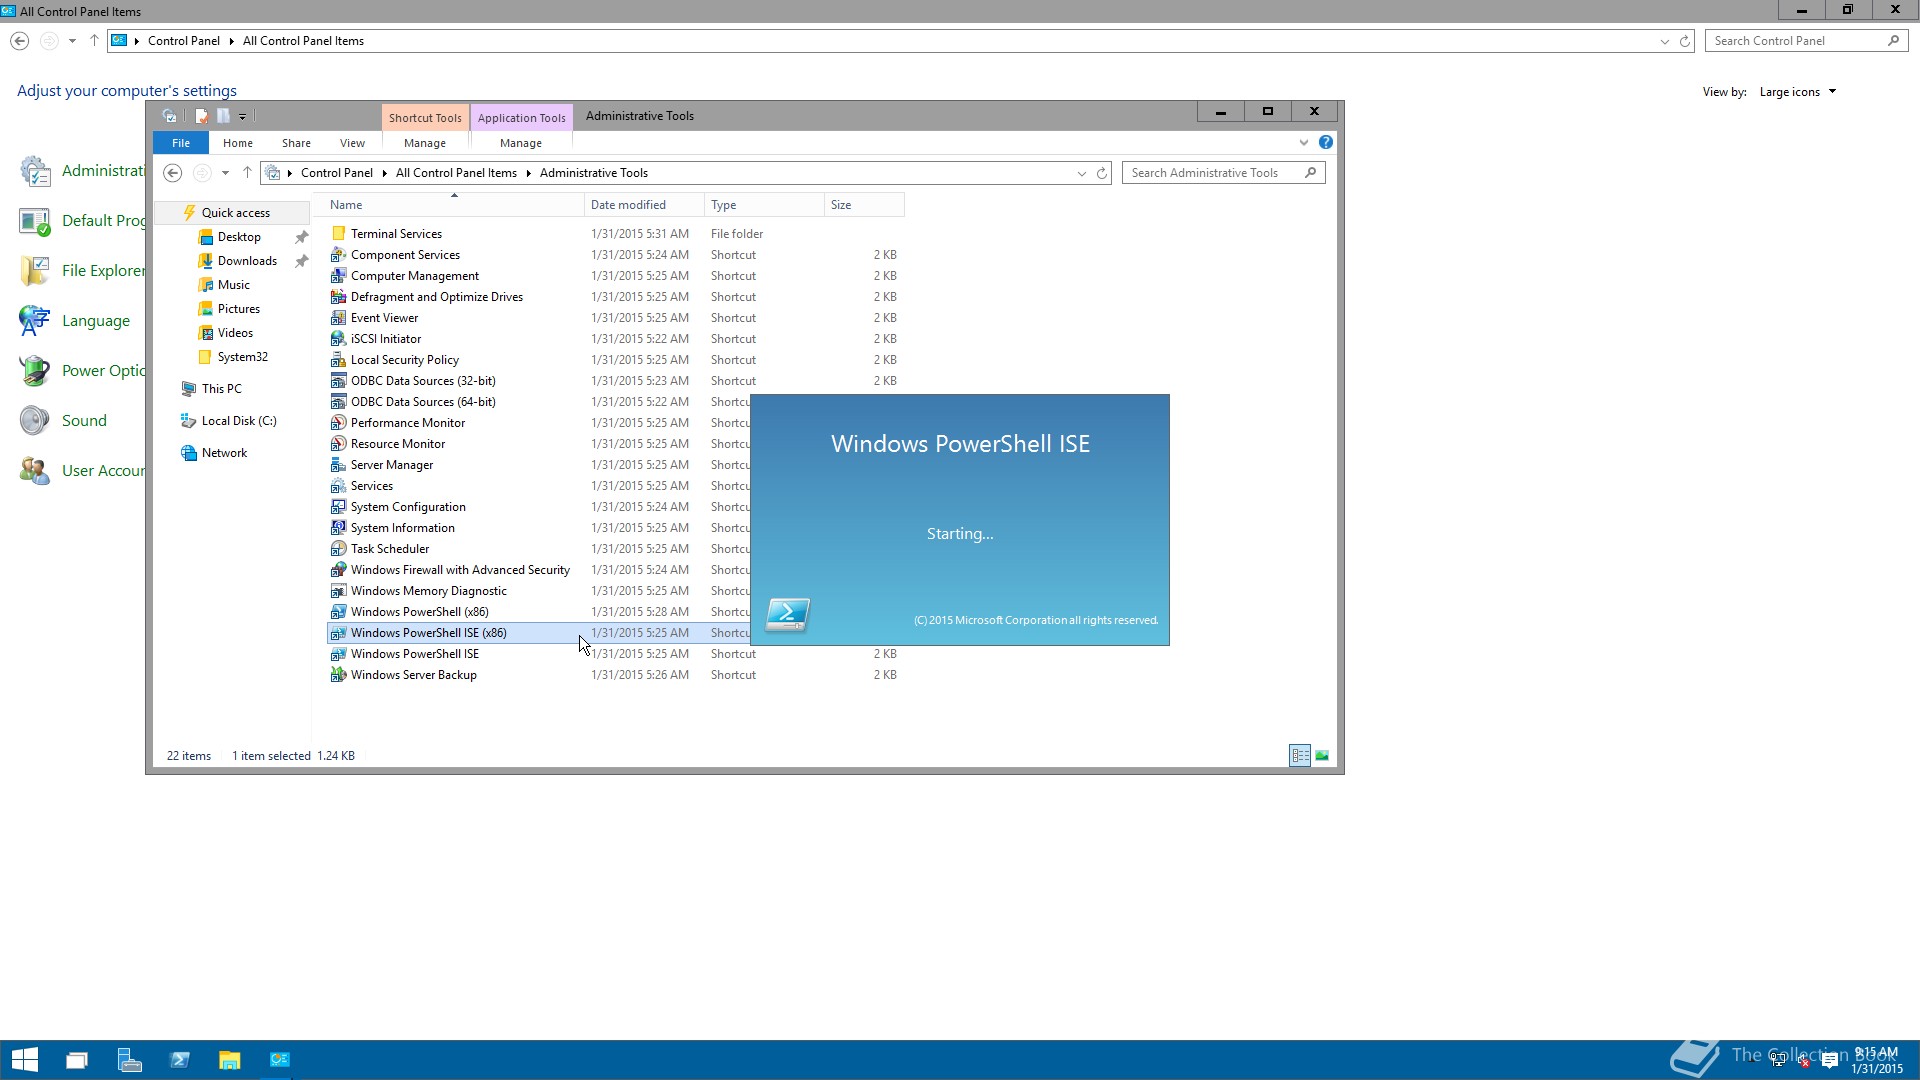Expand the All Control Panel Items breadcrumb arrow
The image size is (1920, 1080).
528,173
